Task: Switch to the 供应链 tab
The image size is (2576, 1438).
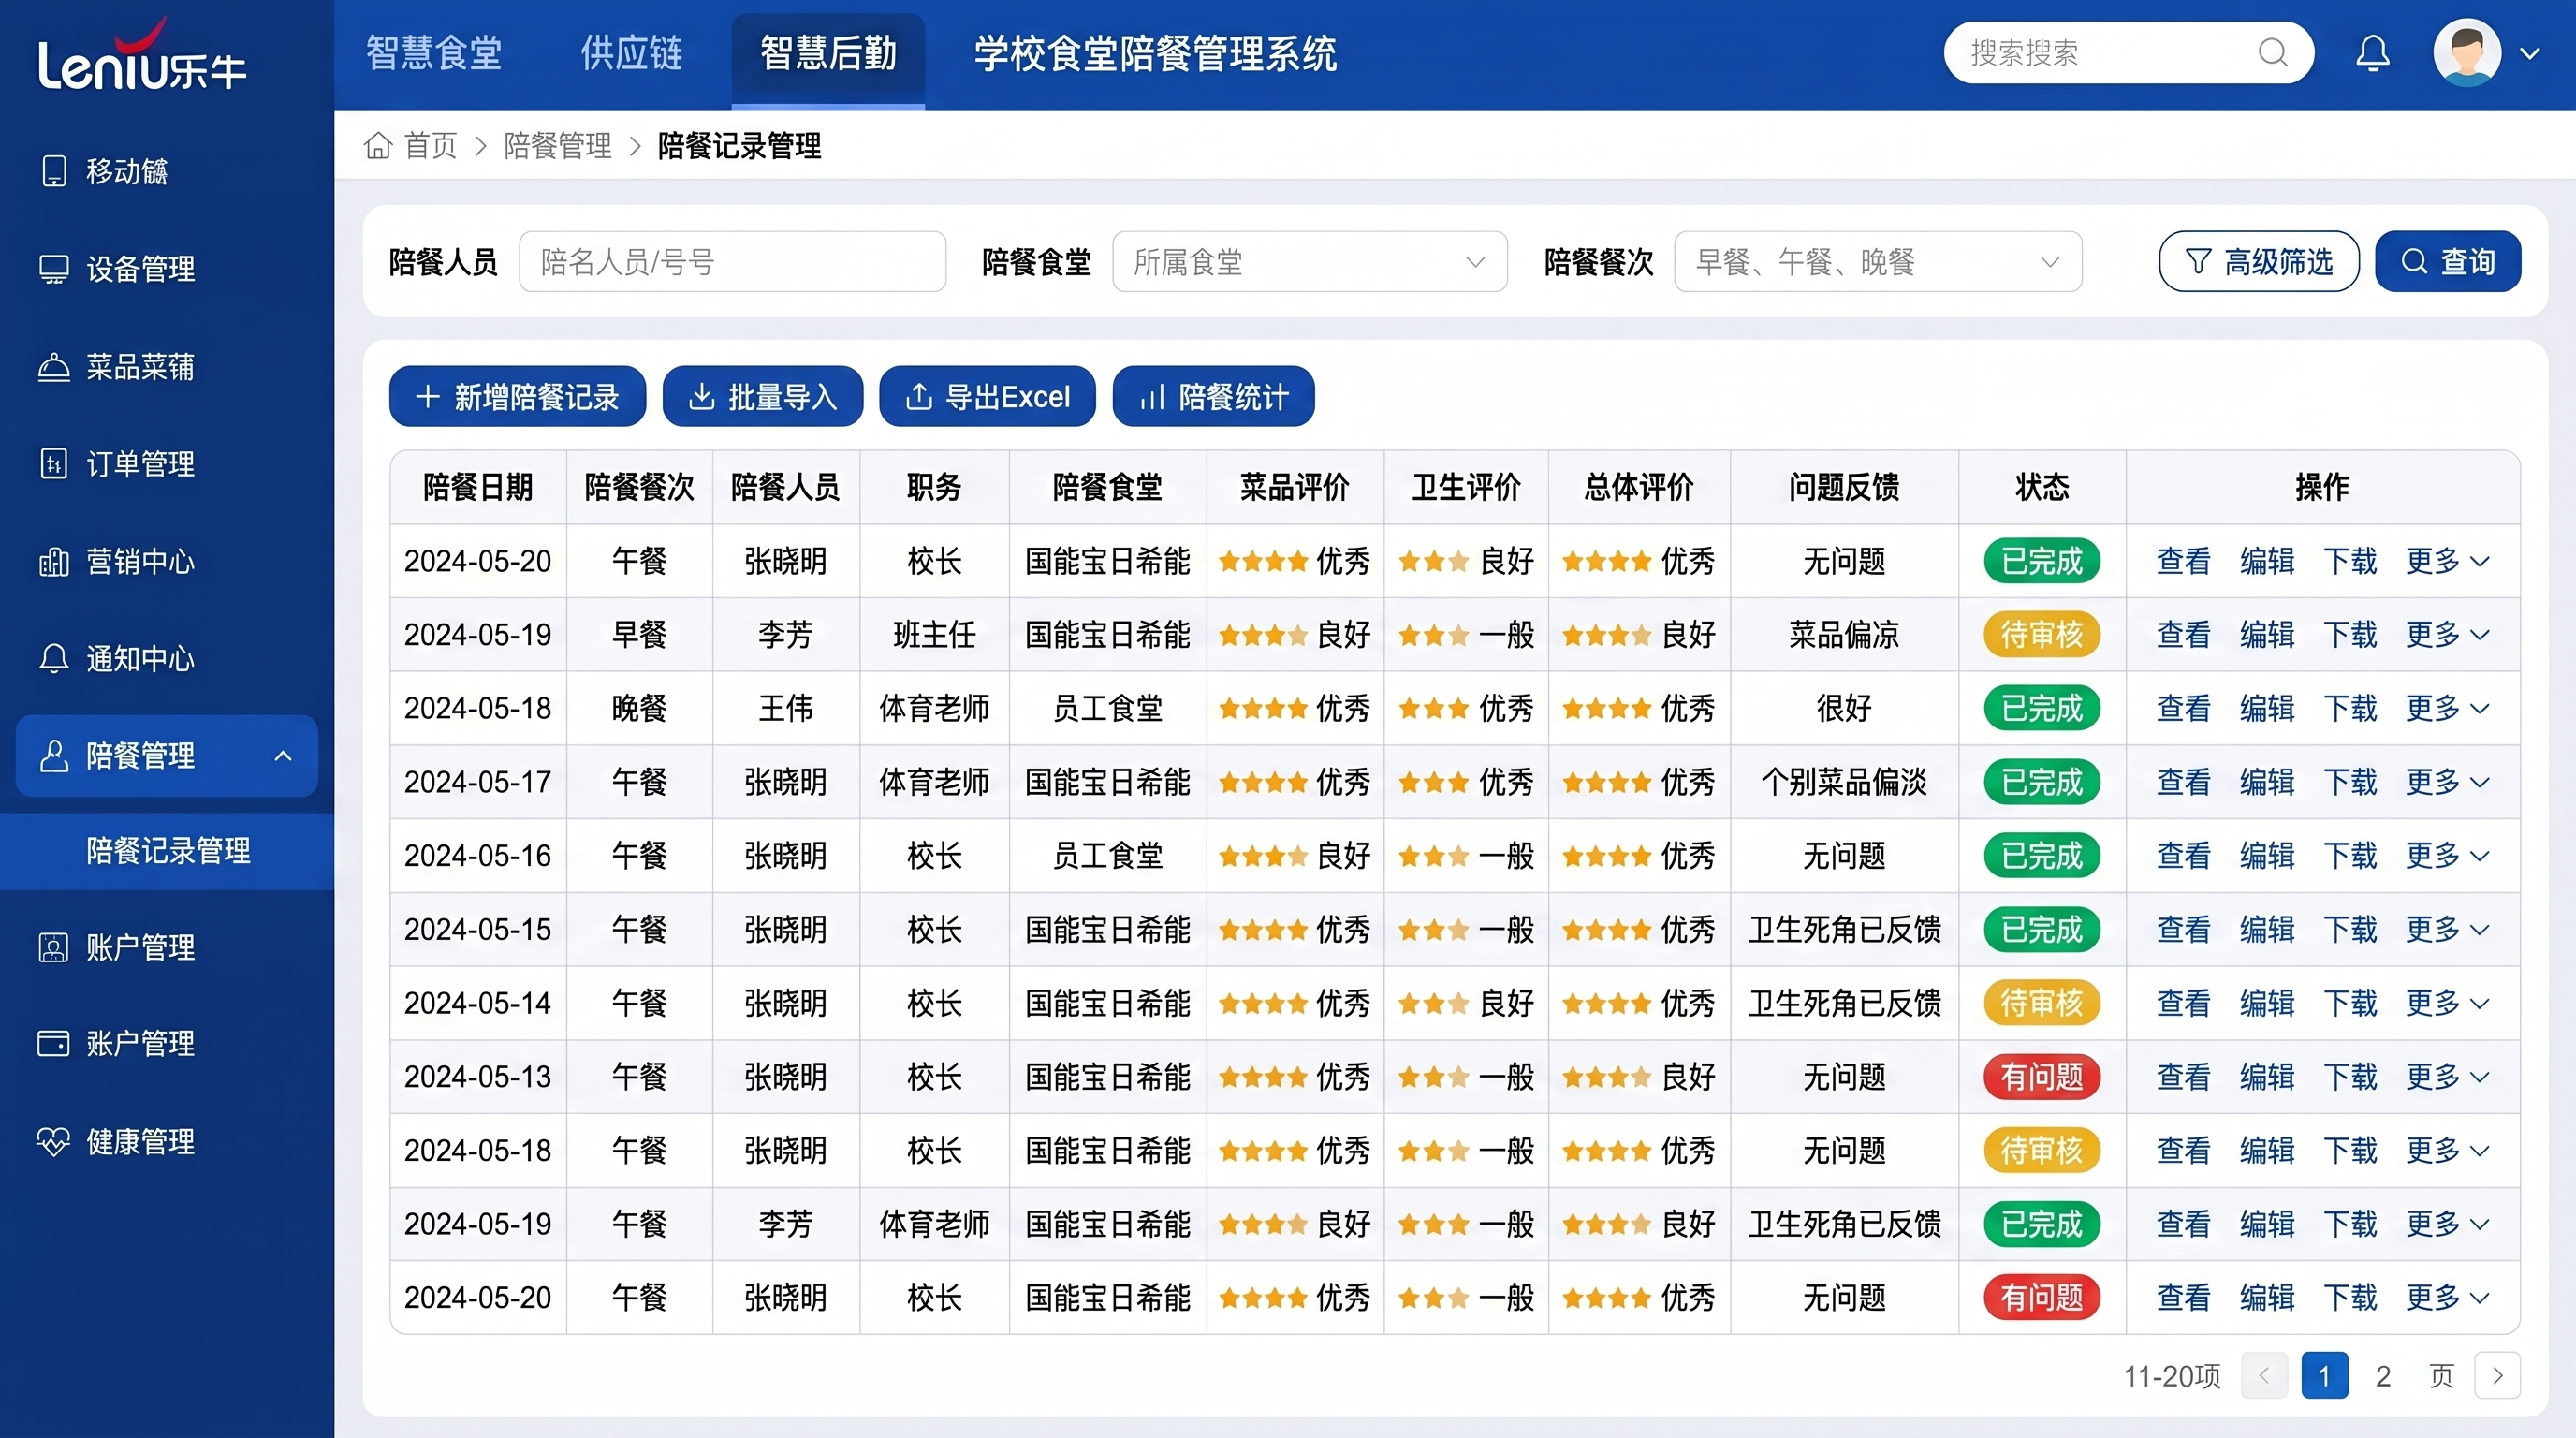Action: [632, 53]
